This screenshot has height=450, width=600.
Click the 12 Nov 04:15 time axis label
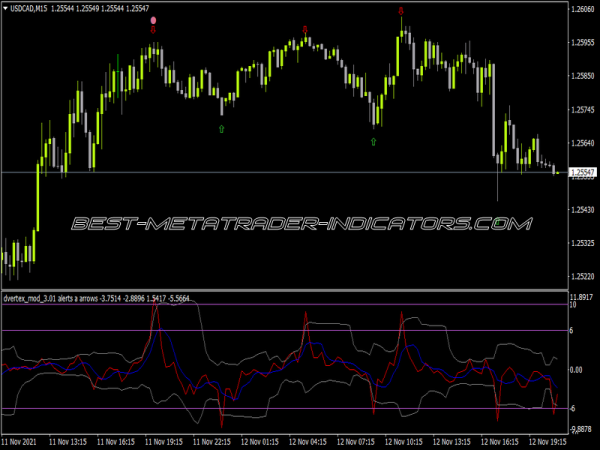(x=308, y=442)
